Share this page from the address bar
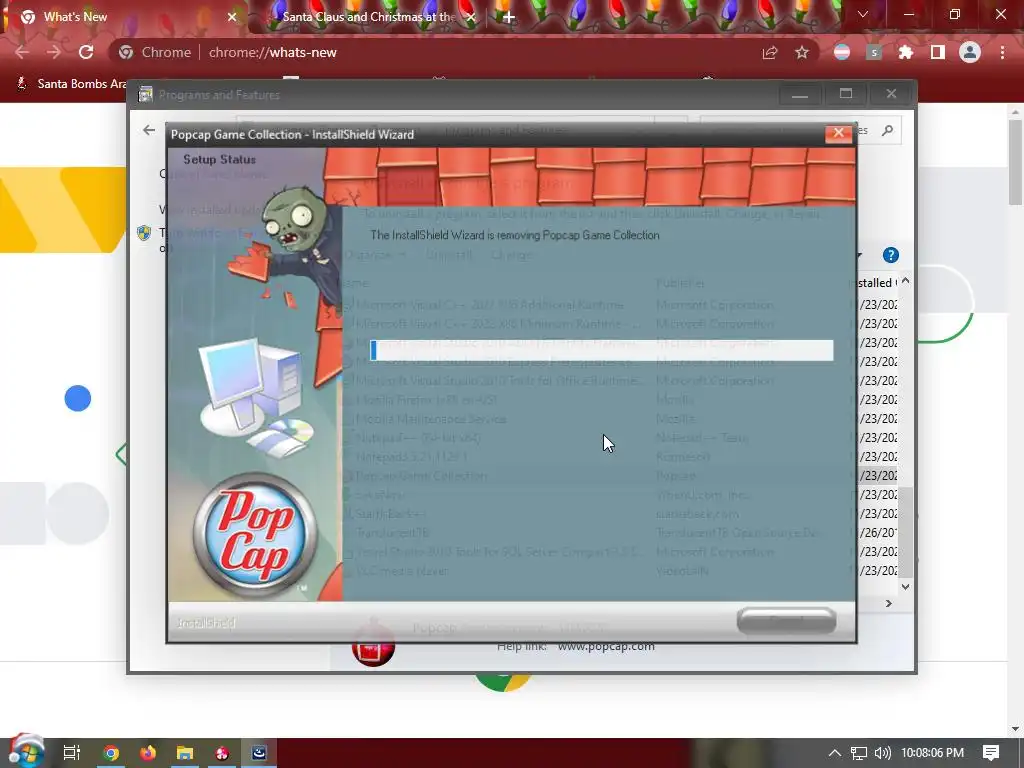This screenshot has width=1024, height=768. [x=770, y=52]
